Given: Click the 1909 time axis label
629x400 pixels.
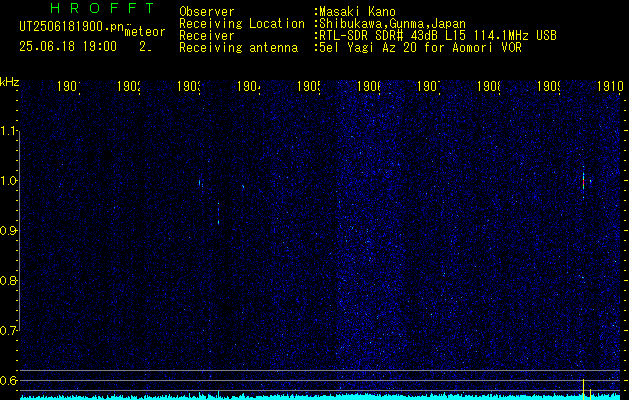Looking at the screenshot, I should coord(549,86).
